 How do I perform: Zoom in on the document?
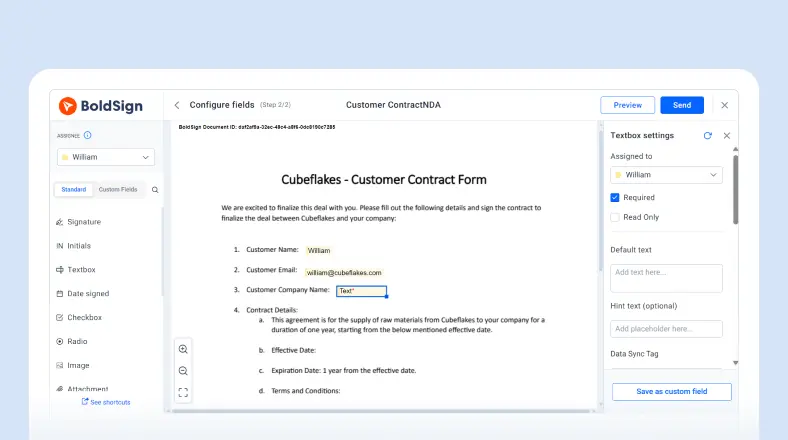coord(183,349)
